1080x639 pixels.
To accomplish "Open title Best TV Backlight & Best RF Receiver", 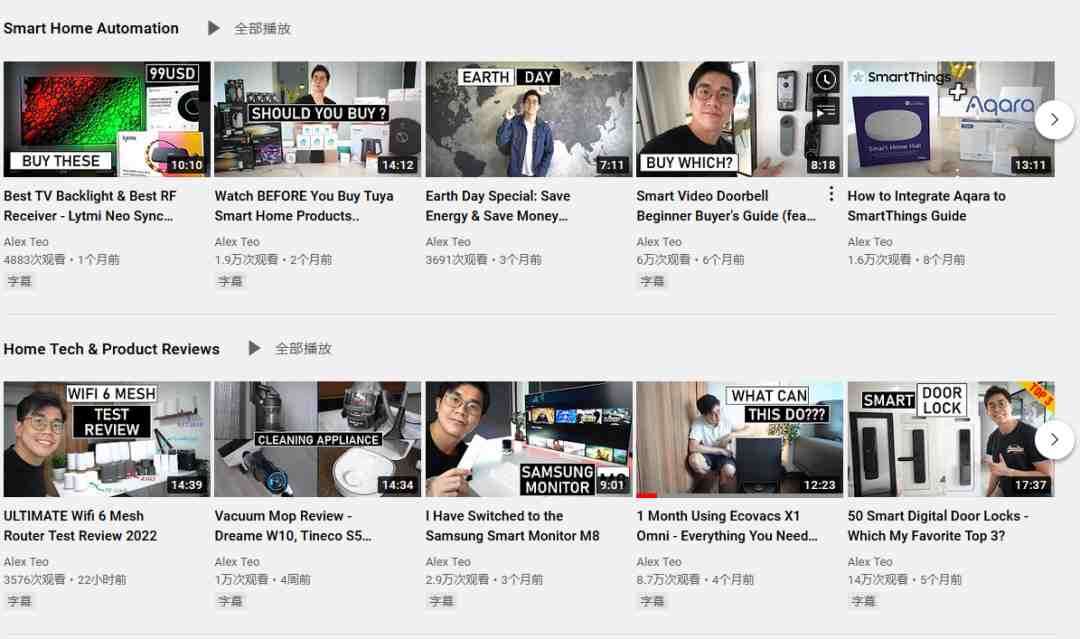I will click(90, 206).
